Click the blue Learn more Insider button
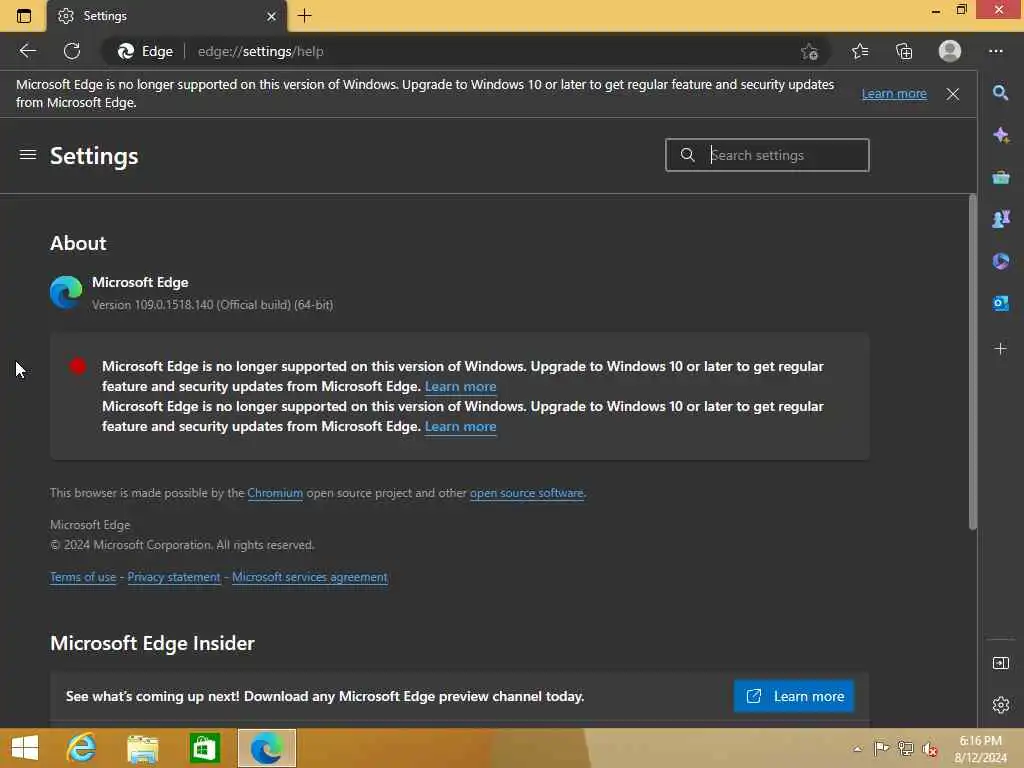Image resolution: width=1024 pixels, height=768 pixels. coord(793,696)
